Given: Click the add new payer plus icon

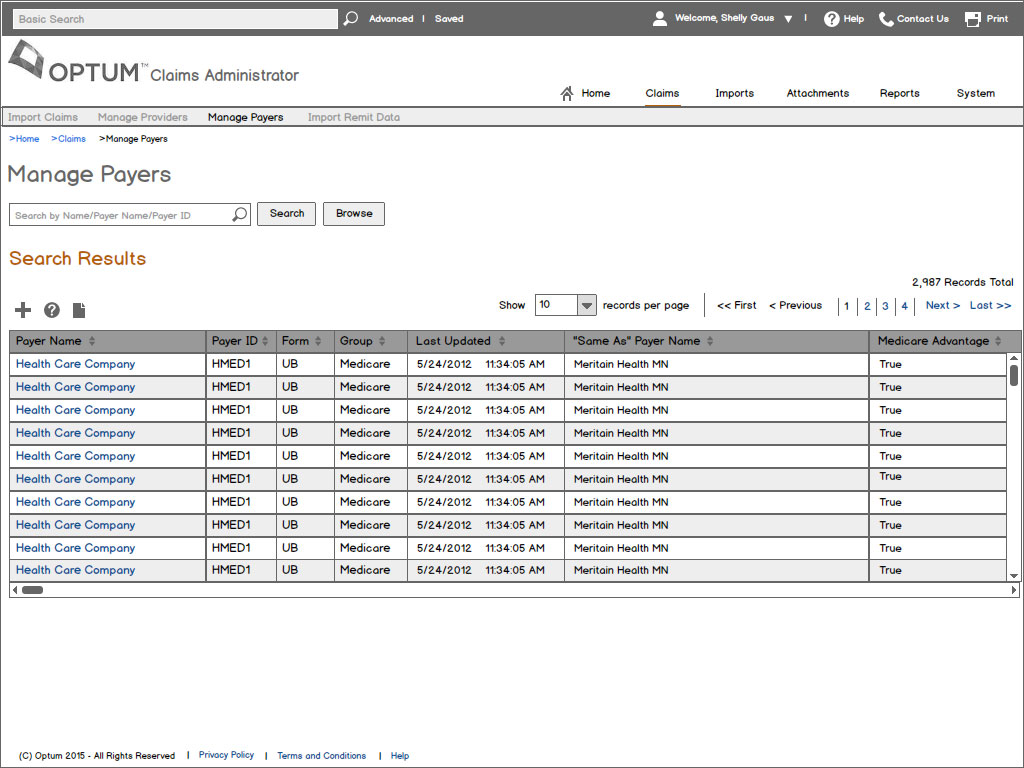Looking at the screenshot, I should point(23,311).
